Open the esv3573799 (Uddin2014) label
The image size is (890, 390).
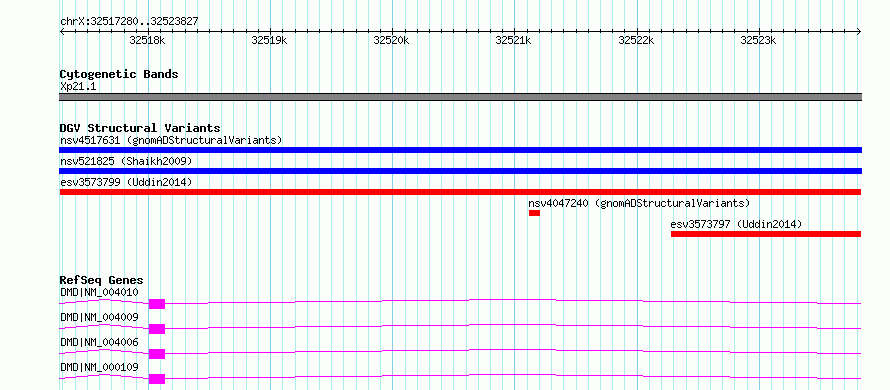pyautogui.click(x=126, y=182)
